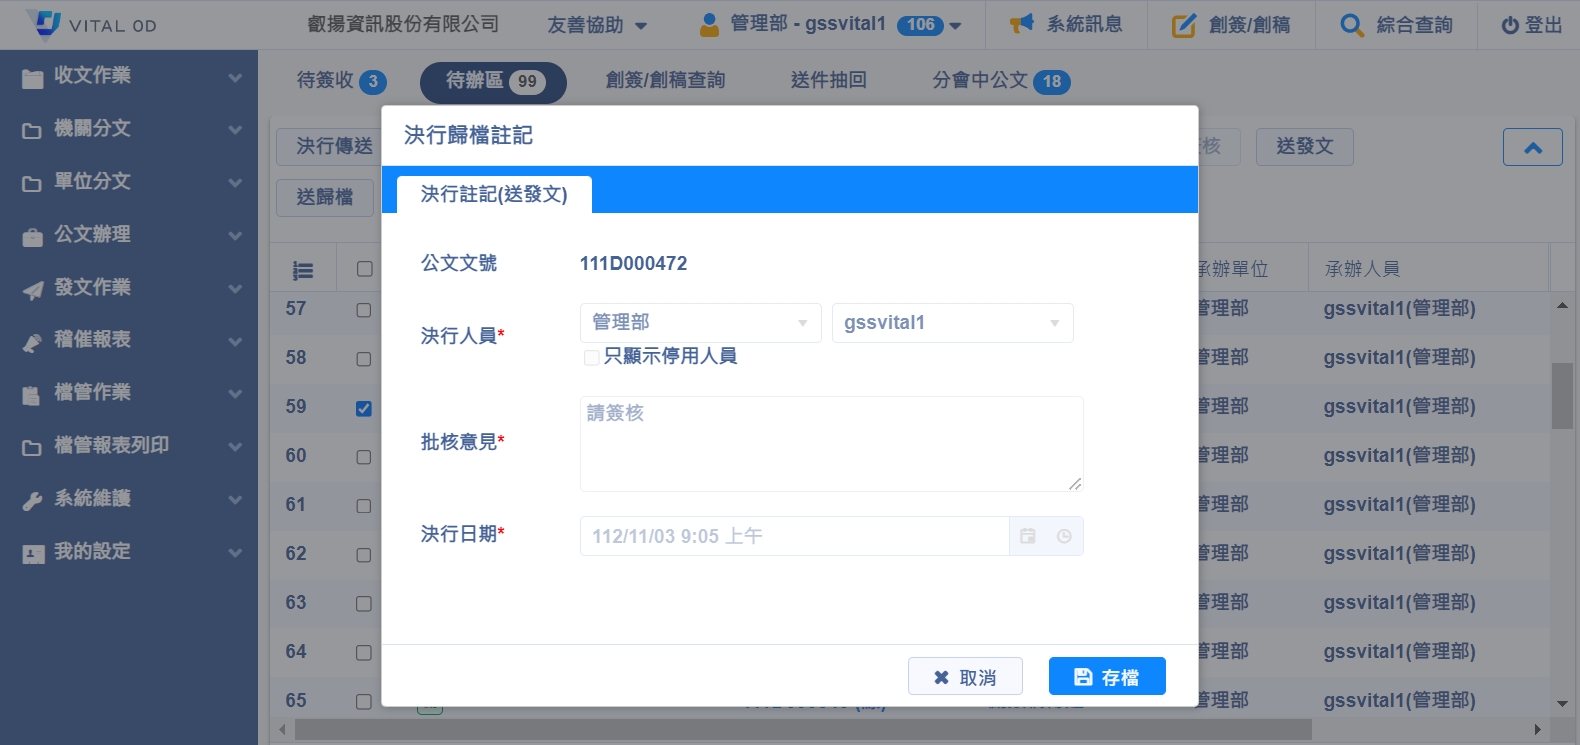This screenshot has height=745, width=1580.
Task: Toggle the select-all checkbox in table header
Action: tap(364, 269)
